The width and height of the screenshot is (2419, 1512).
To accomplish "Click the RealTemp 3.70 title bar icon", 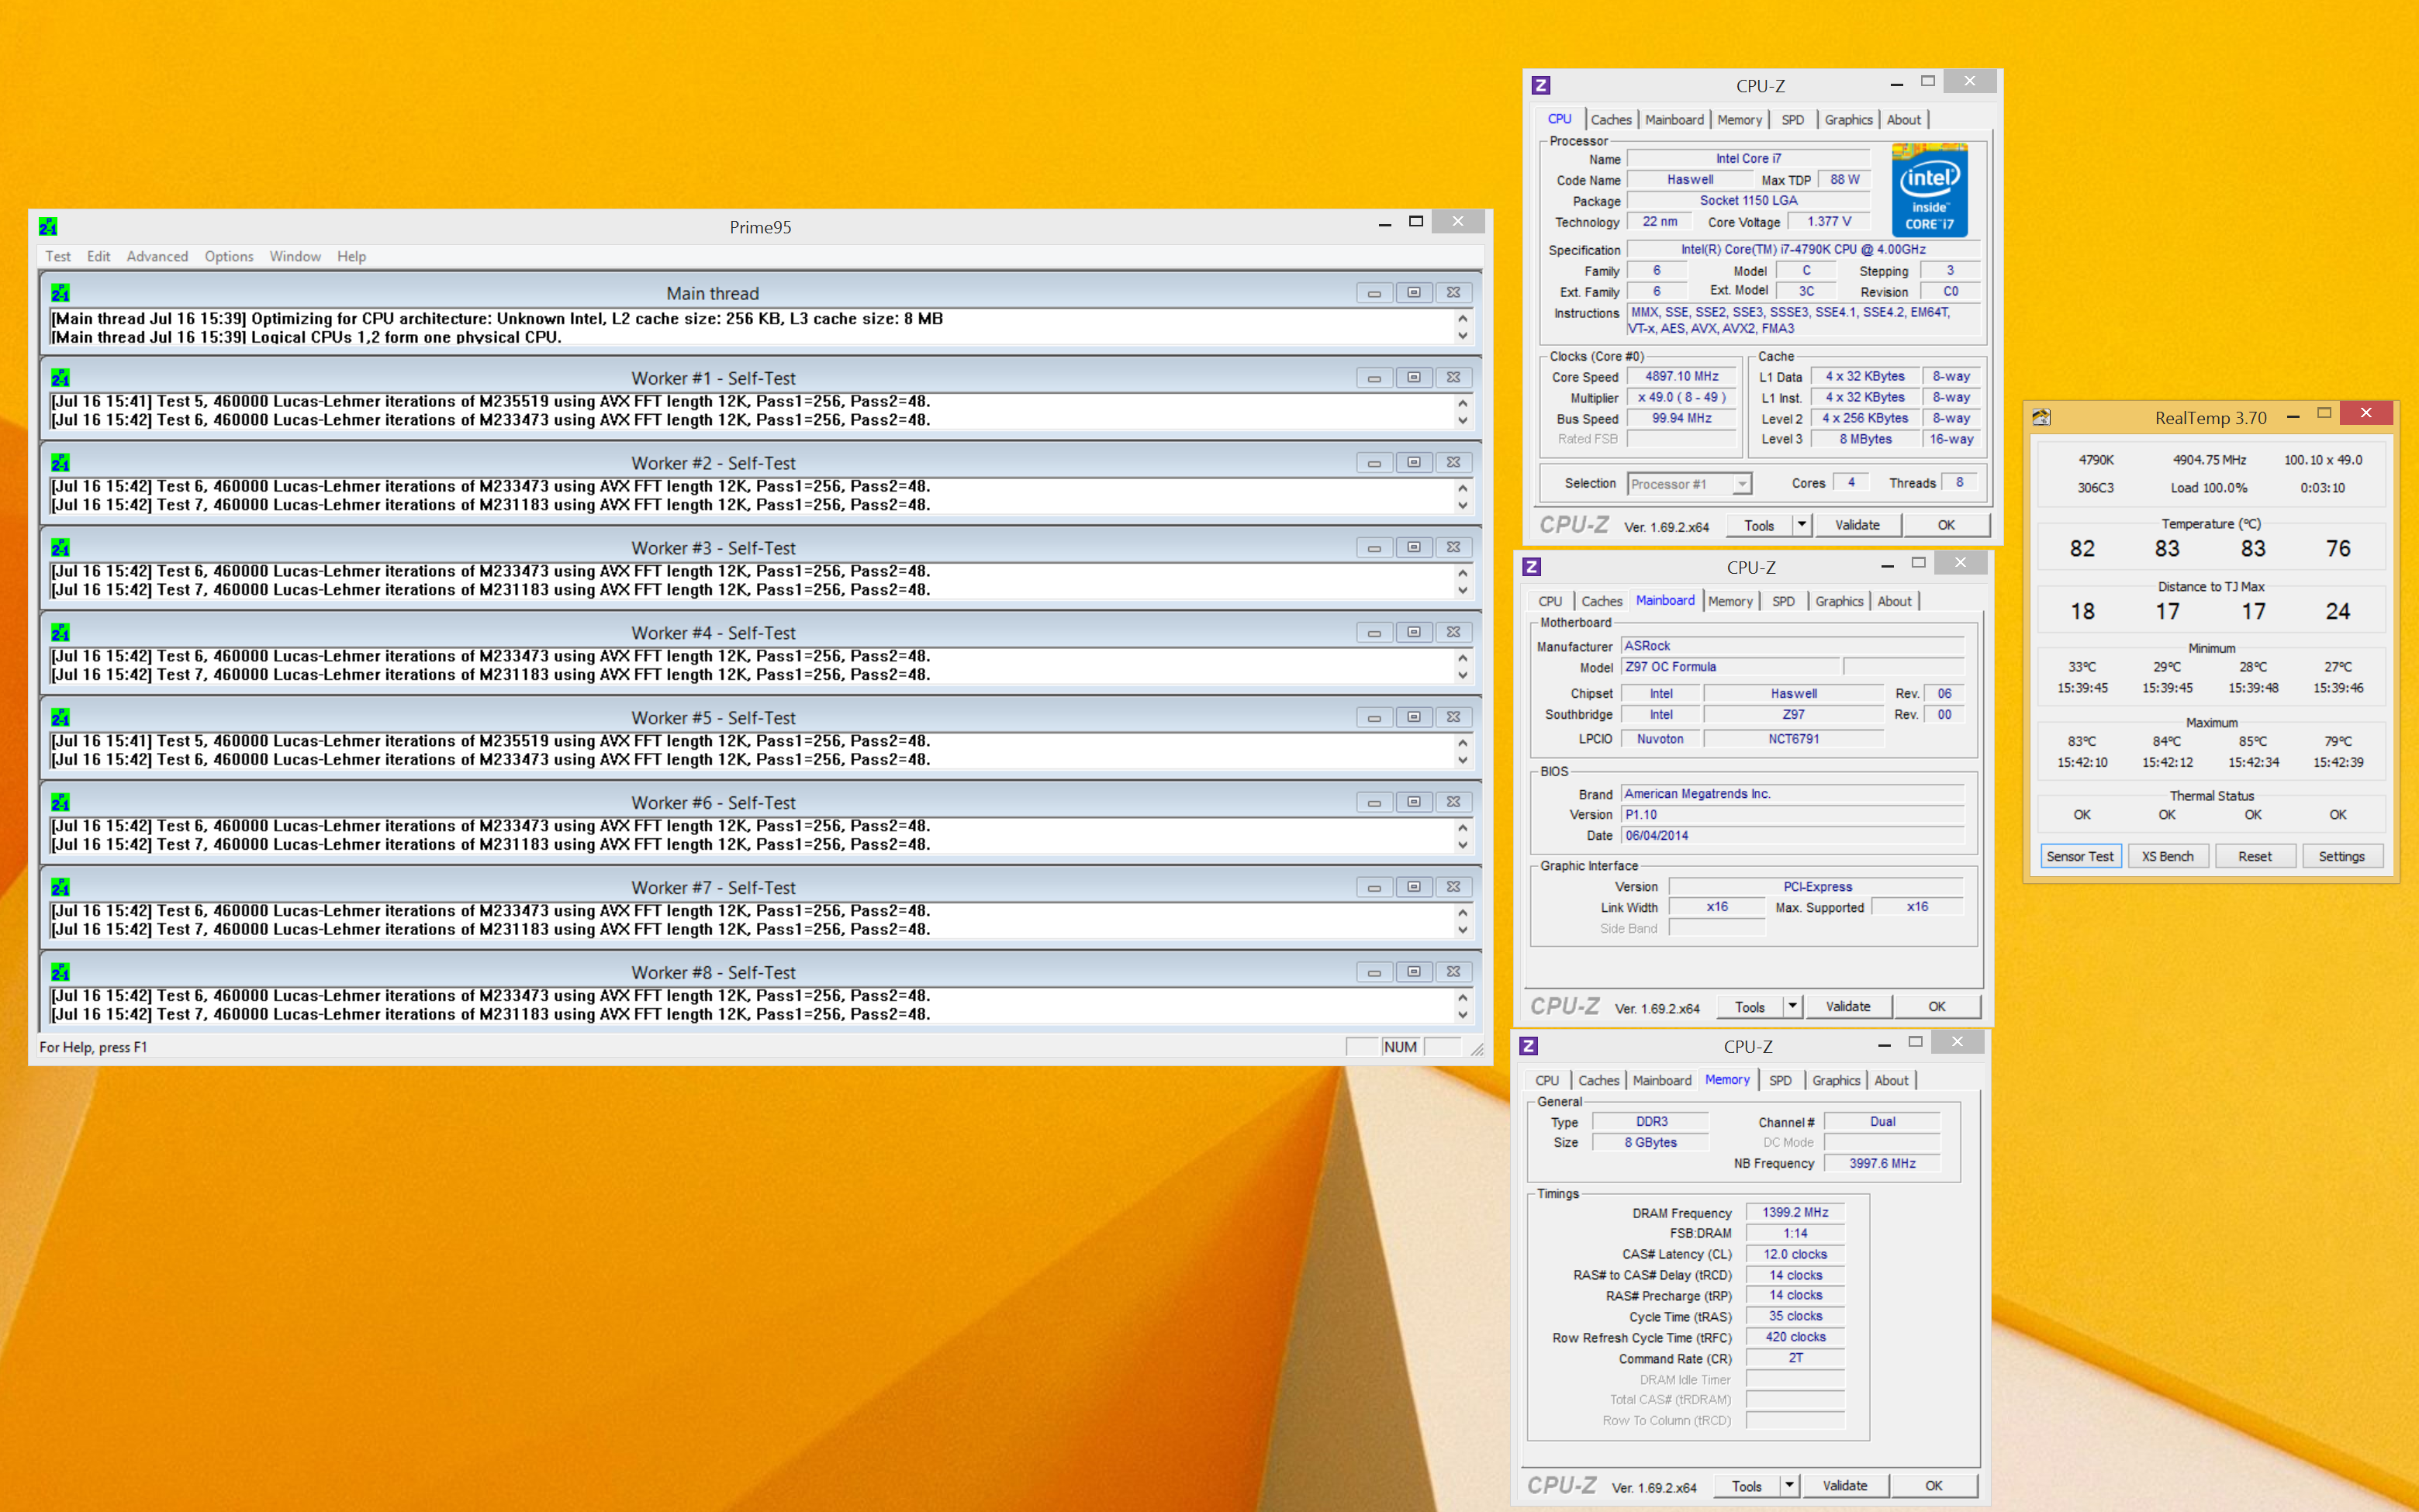I will [x=2042, y=418].
